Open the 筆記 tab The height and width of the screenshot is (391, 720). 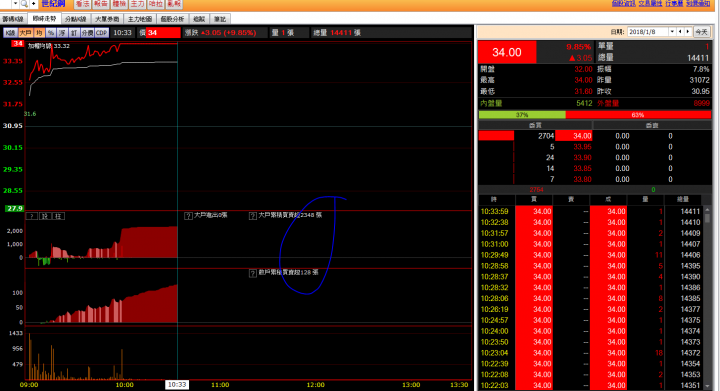pyautogui.click(x=220, y=19)
